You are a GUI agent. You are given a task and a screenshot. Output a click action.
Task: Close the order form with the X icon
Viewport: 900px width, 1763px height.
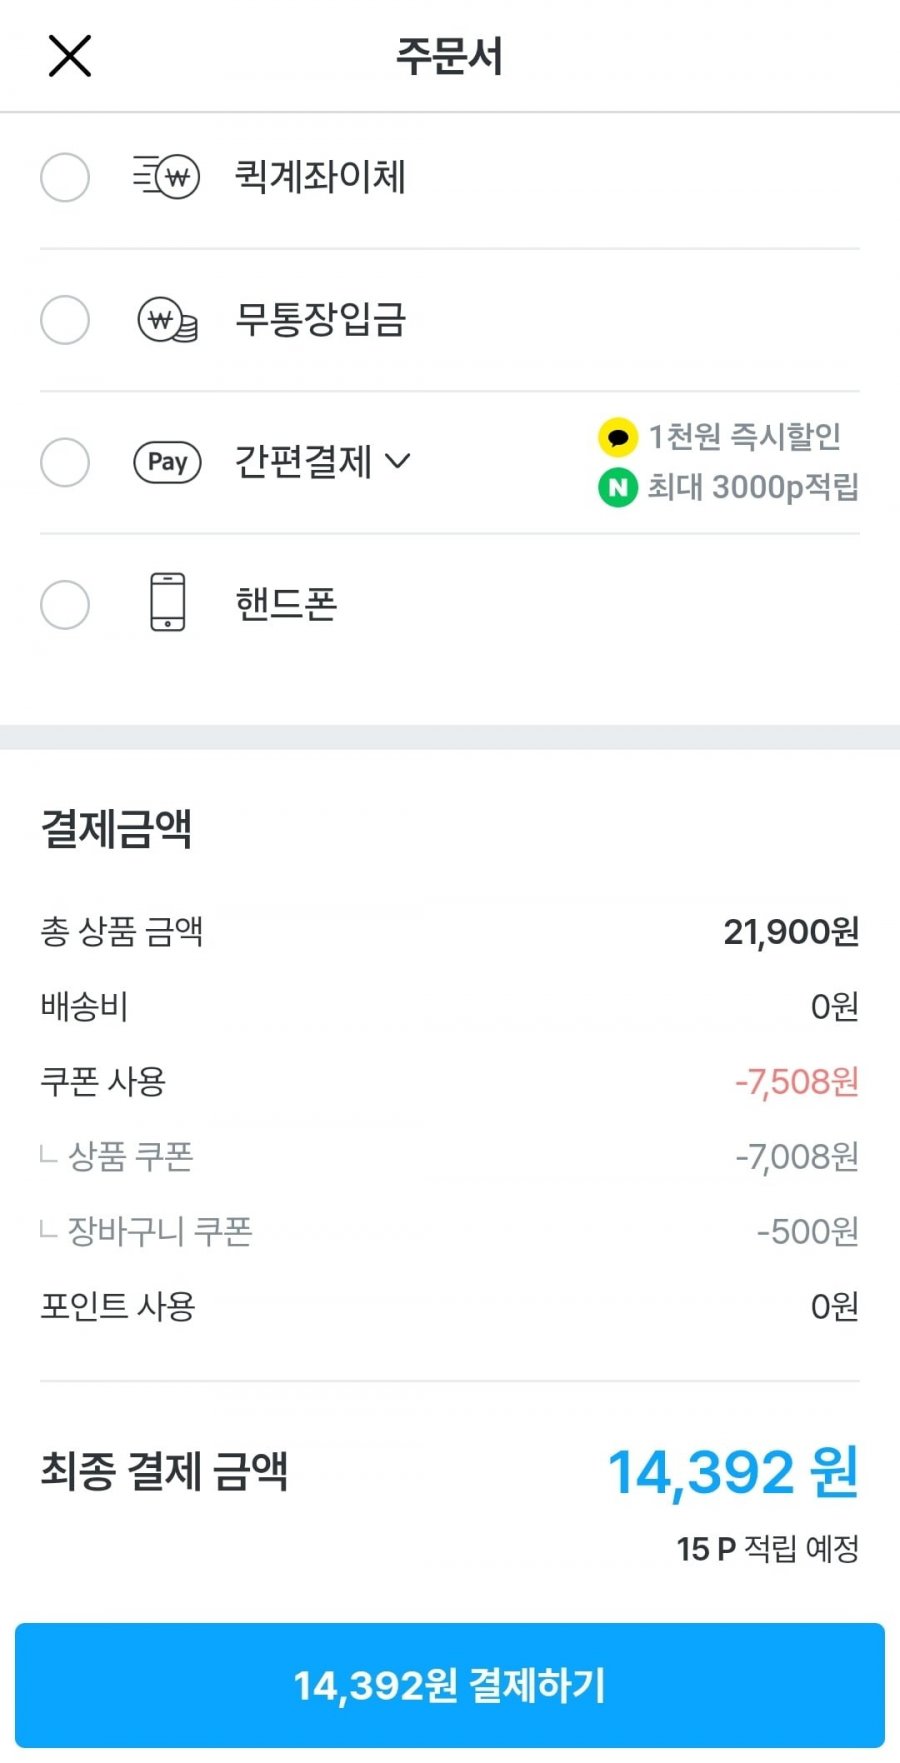click(70, 56)
